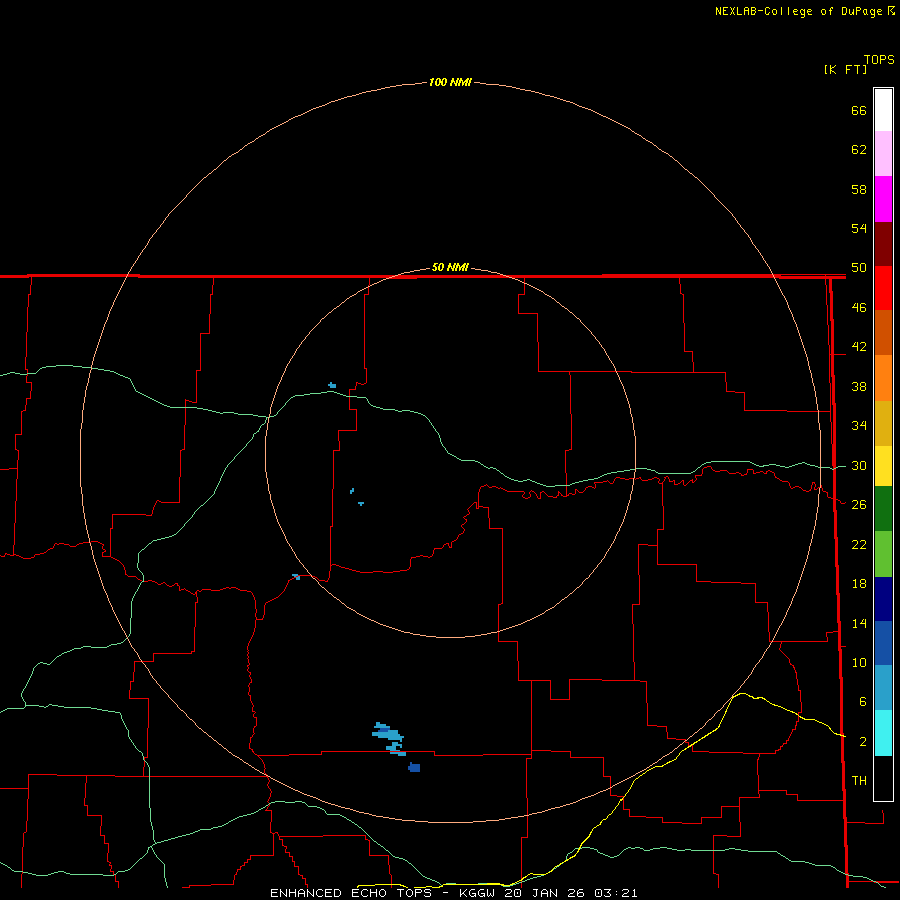Click the 58 legend value

[x=859, y=189]
